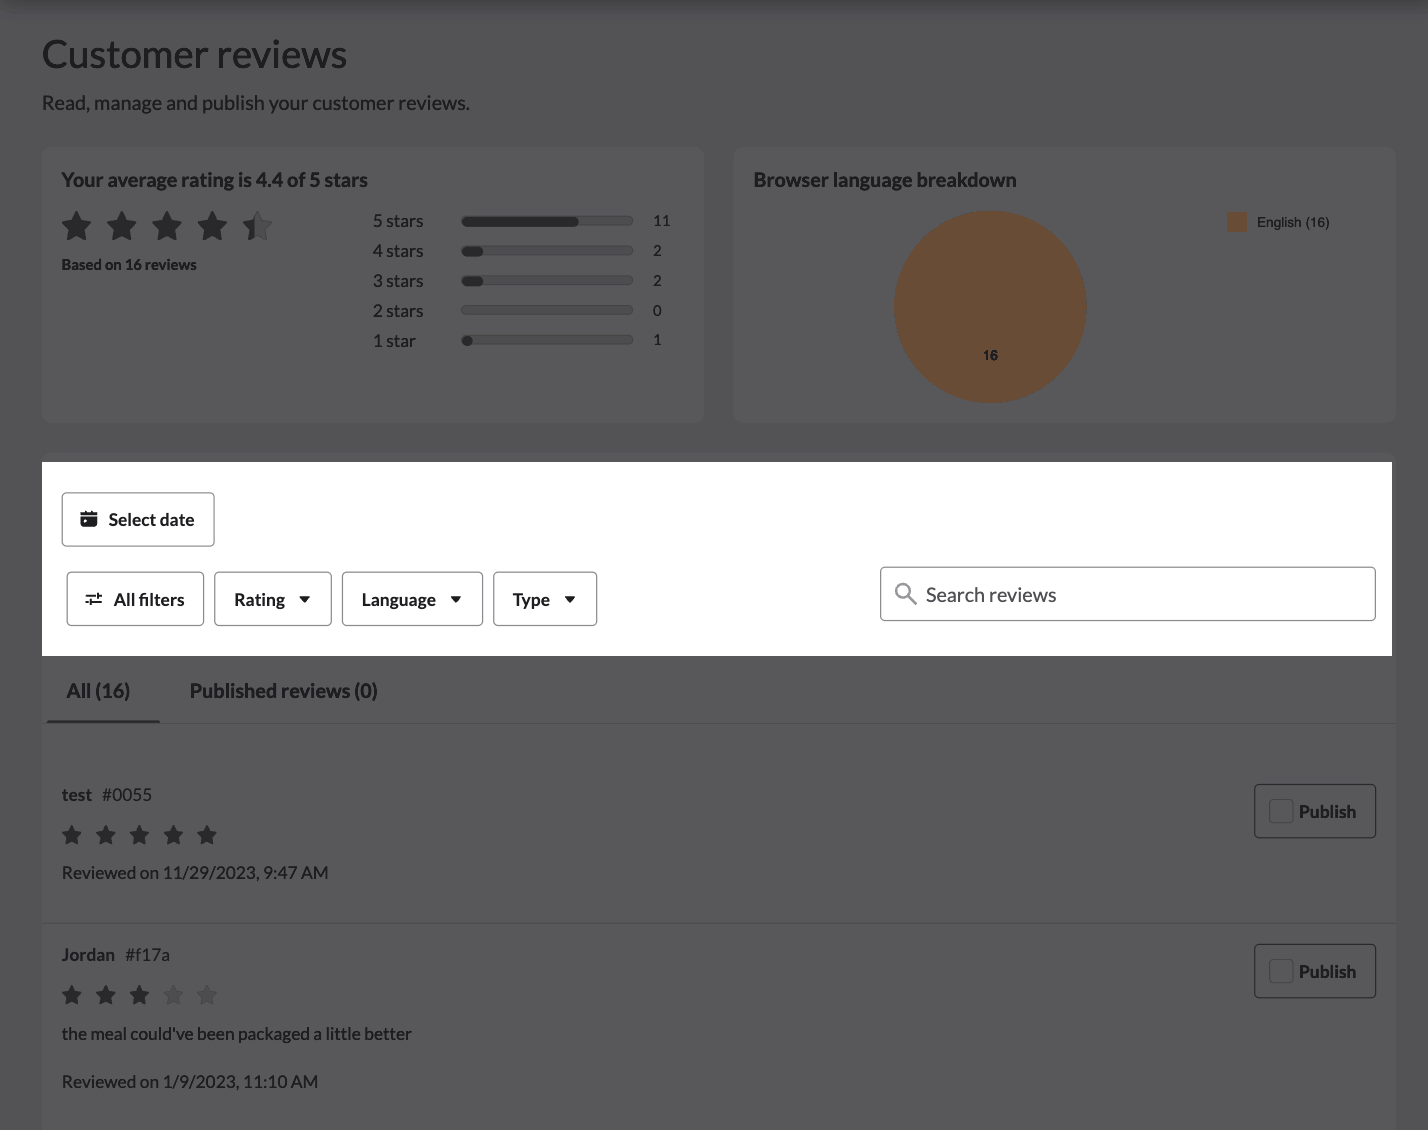This screenshot has width=1428, height=1130.
Task: Click the fifth star on test's review
Action: click(x=207, y=834)
